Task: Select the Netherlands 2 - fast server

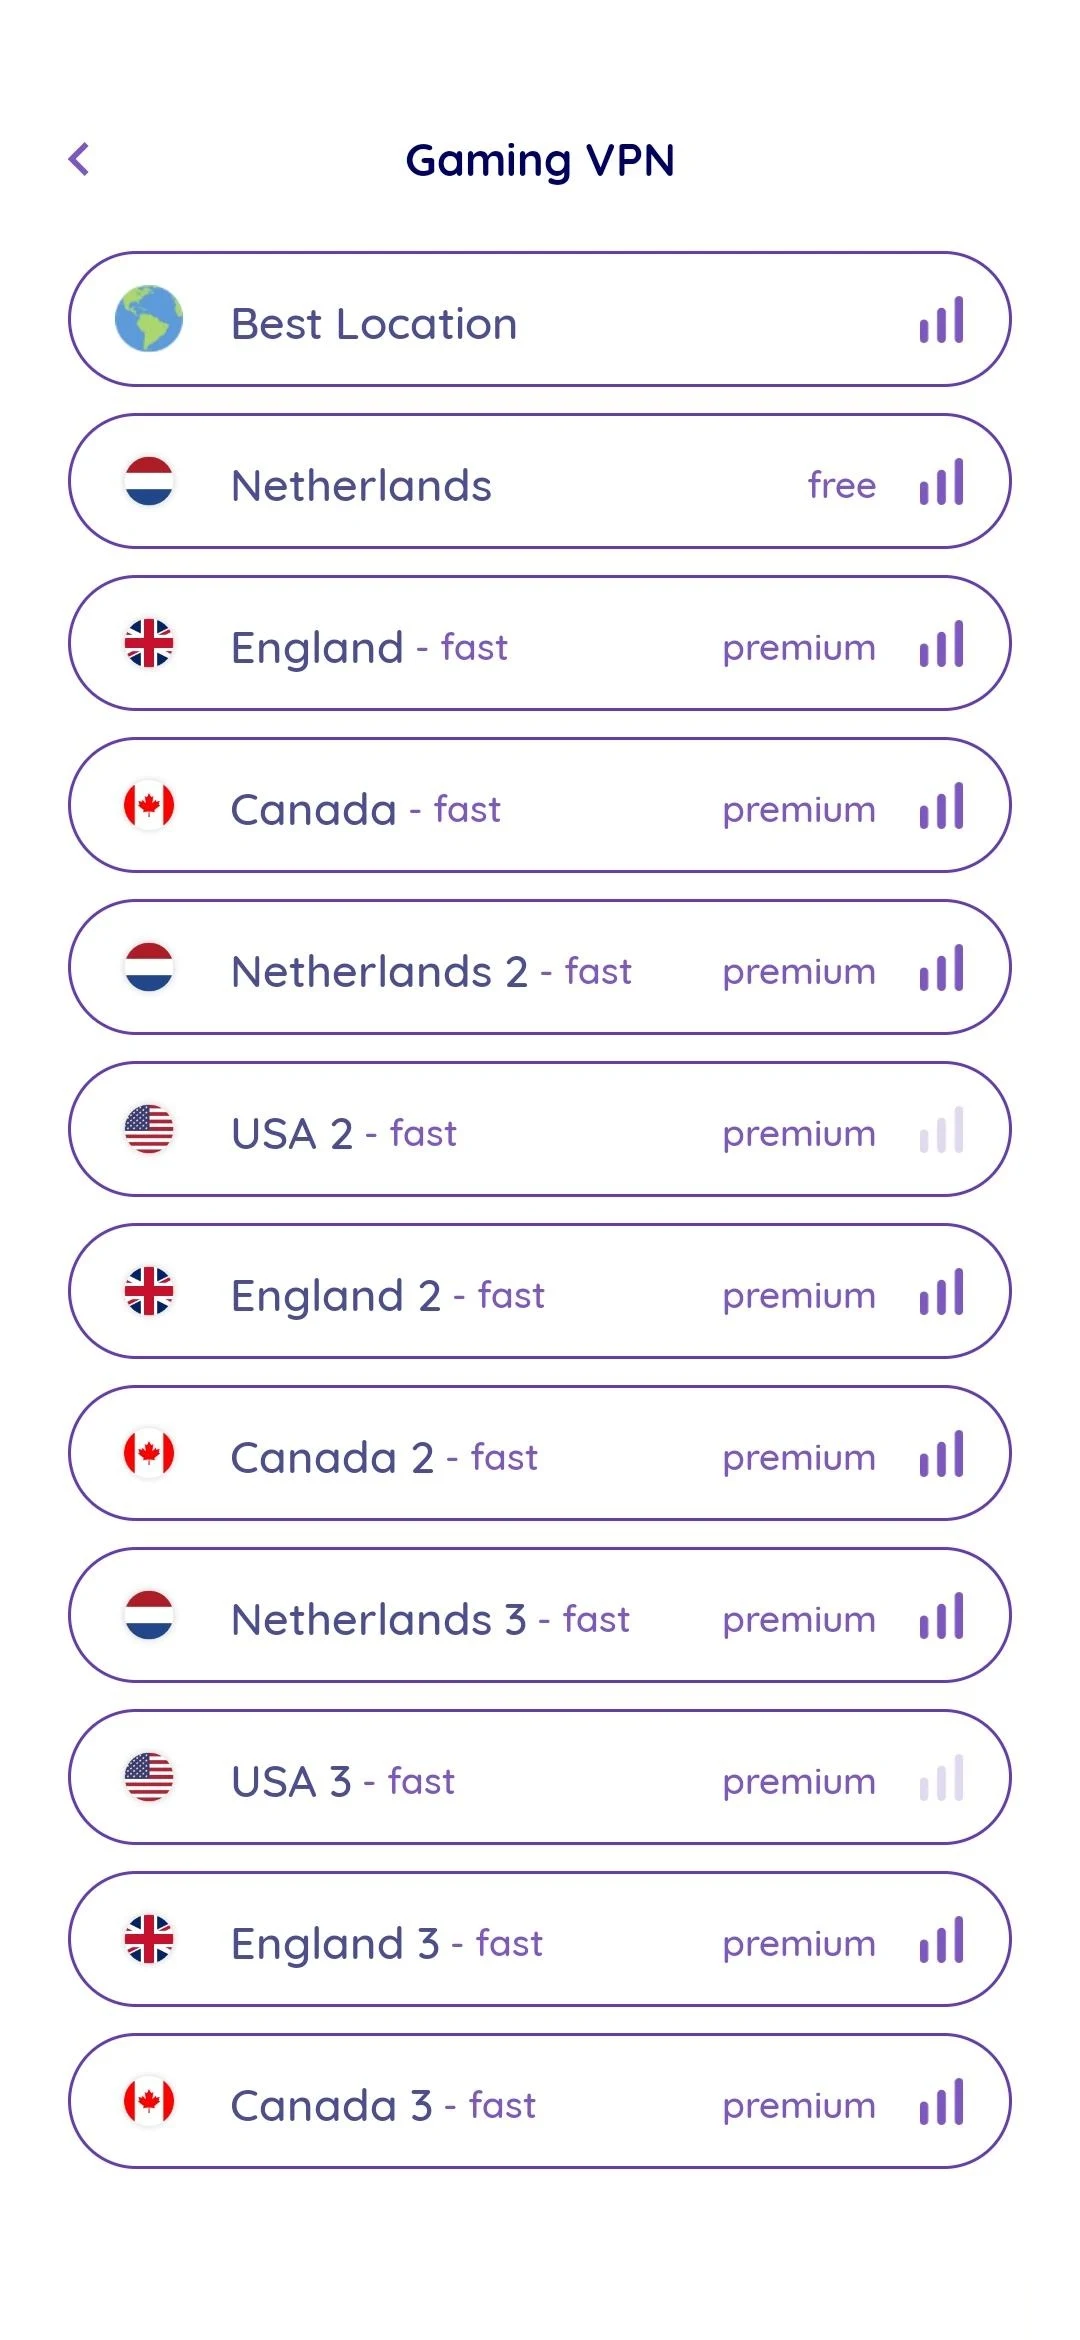Action: pyautogui.click(x=431, y=971)
